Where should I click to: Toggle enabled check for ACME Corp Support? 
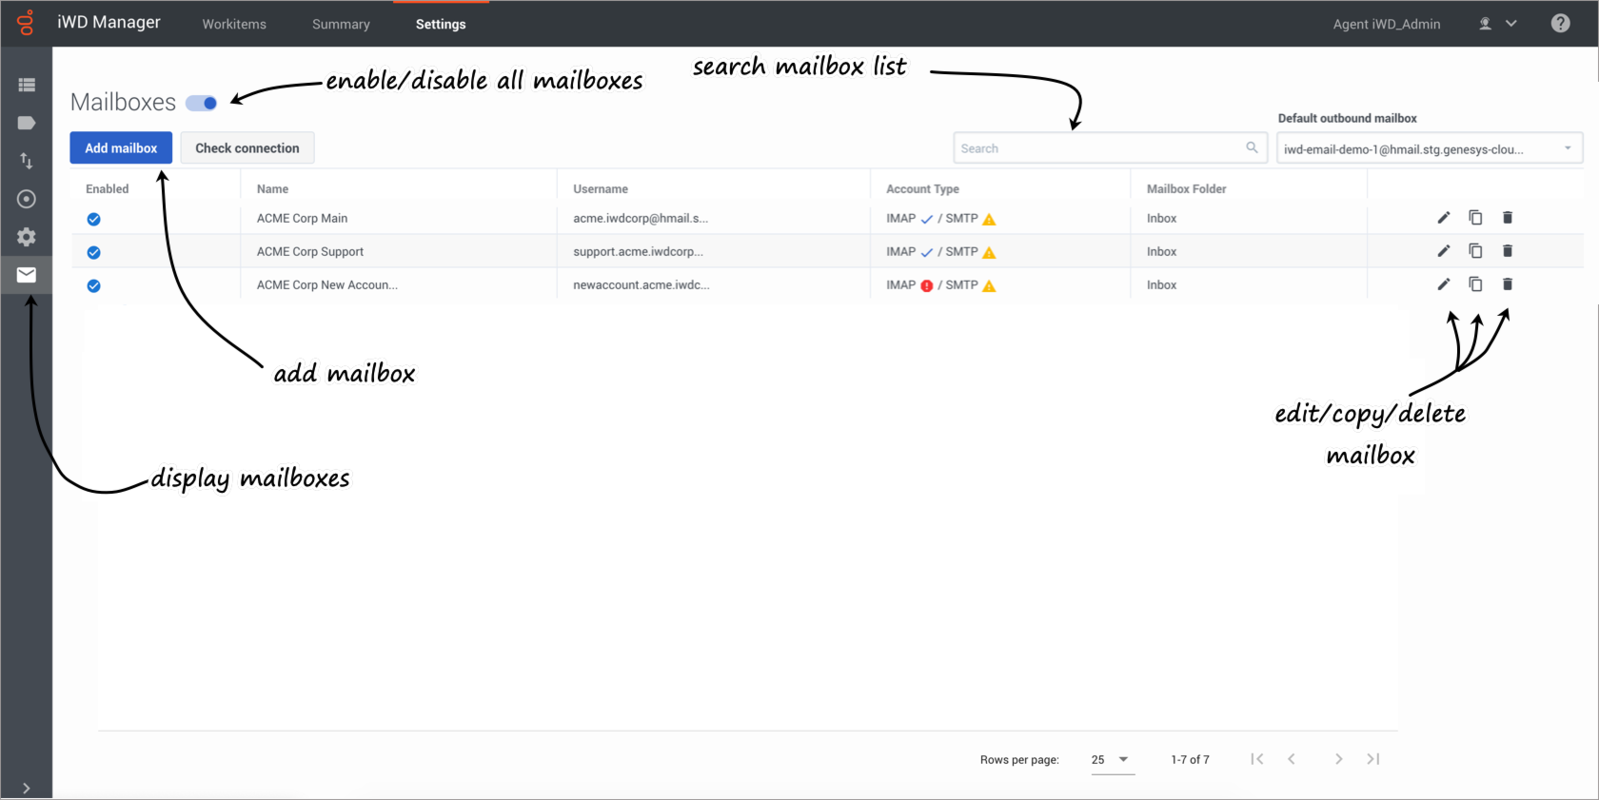tap(94, 252)
